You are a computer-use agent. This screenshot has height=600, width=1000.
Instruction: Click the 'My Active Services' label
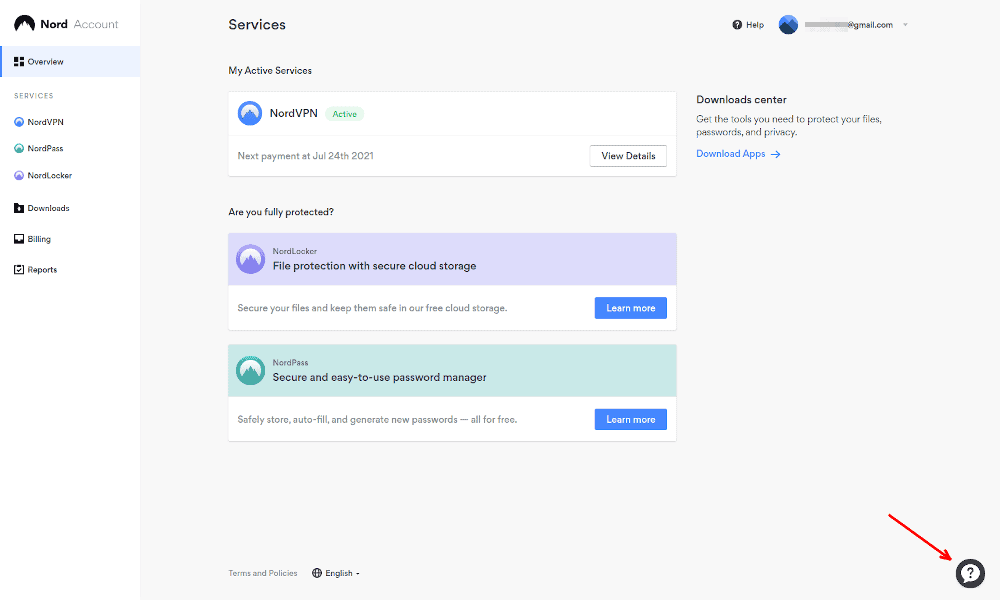tap(270, 71)
